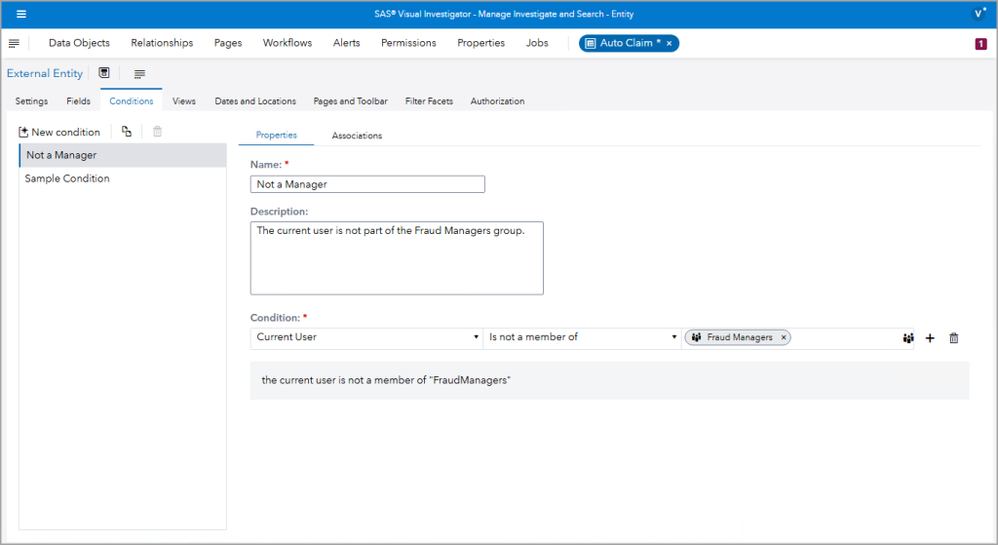Open the user profile V icon
This screenshot has height=545, width=998.
(x=979, y=13)
